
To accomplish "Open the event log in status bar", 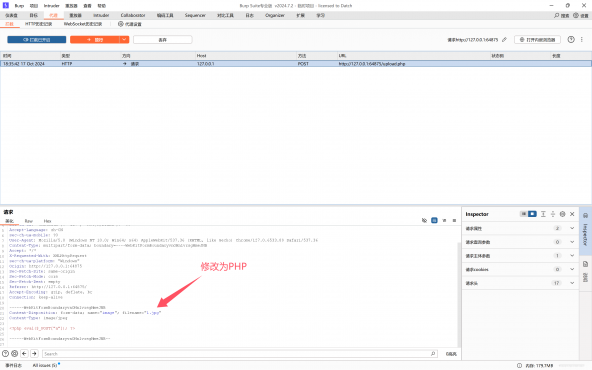I will [13, 365].
